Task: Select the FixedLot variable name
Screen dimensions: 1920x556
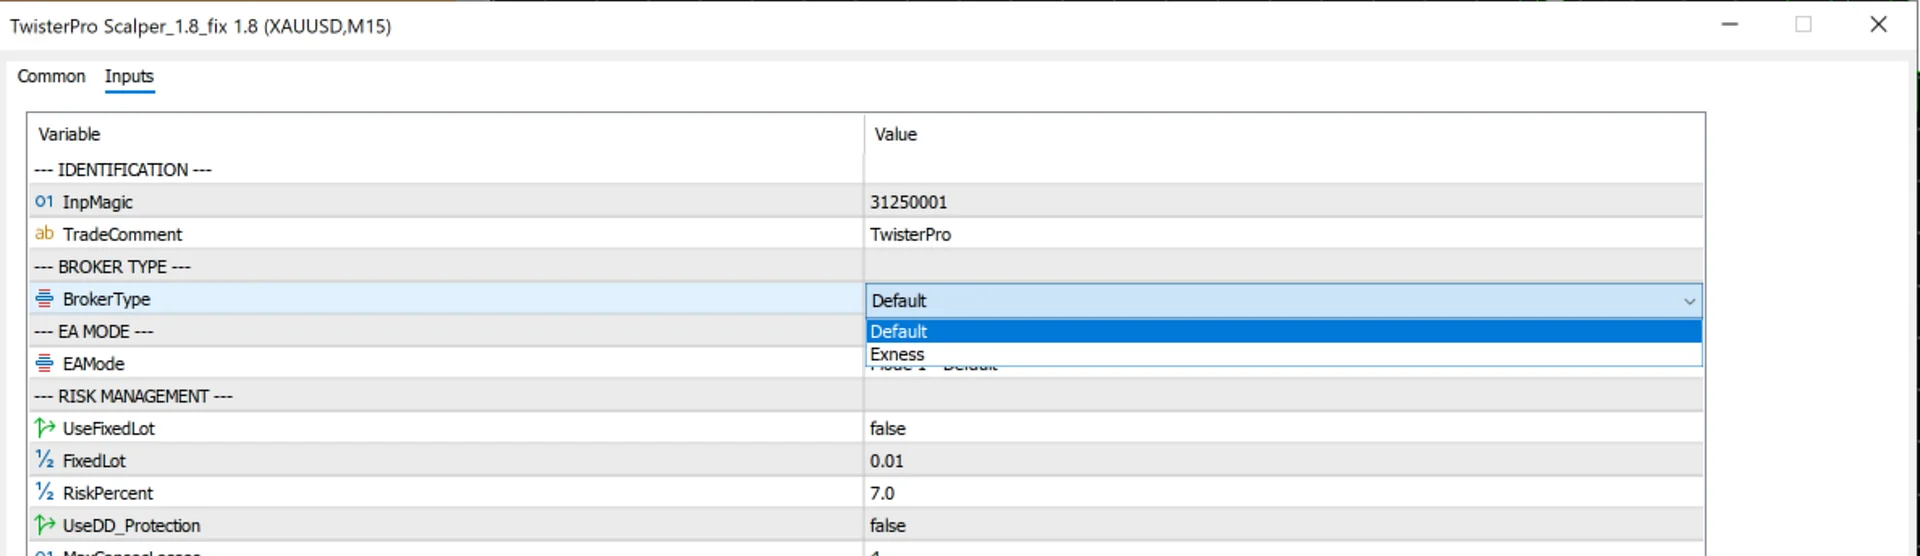Action: [x=94, y=461]
